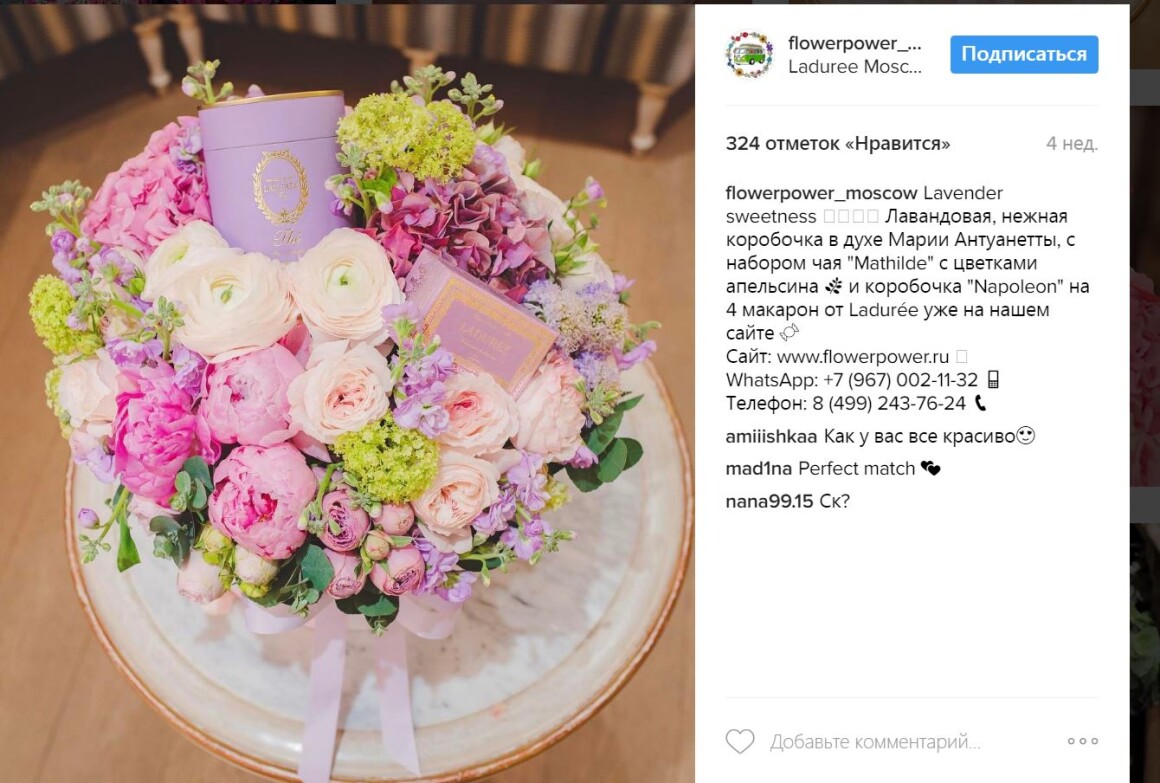The height and width of the screenshot is (783, 1160).
Task: Open commenter mad1na profile
Action: pyautogui.click(x=758, y=468)
